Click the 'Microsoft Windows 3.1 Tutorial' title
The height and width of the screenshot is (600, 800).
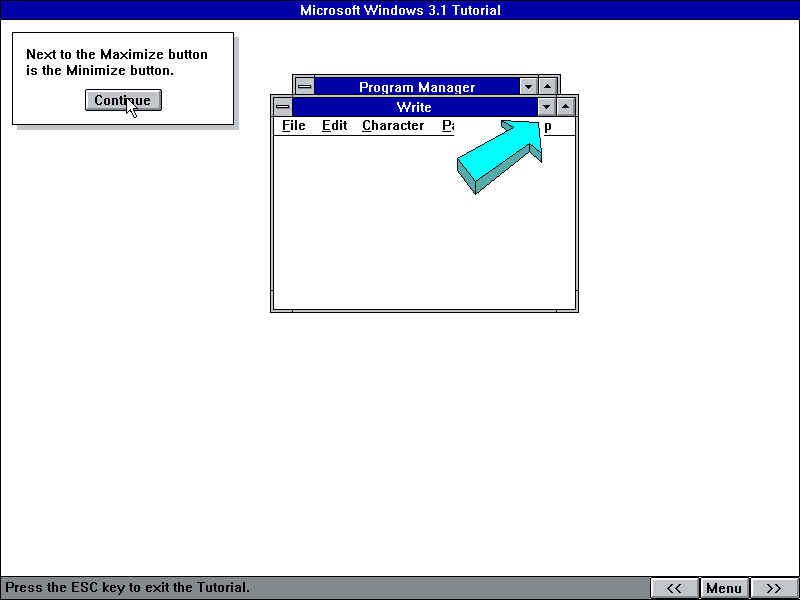(400, 10)
